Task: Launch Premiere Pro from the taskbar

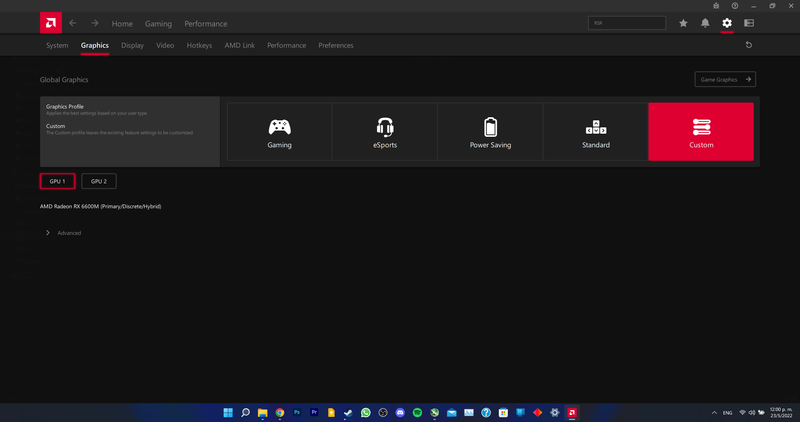Action: point(314,412)
